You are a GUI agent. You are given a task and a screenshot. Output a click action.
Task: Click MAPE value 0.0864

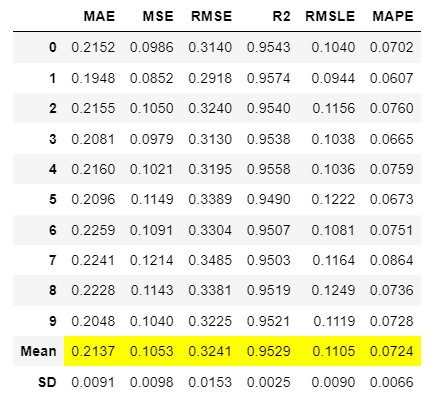click(392, 260)
